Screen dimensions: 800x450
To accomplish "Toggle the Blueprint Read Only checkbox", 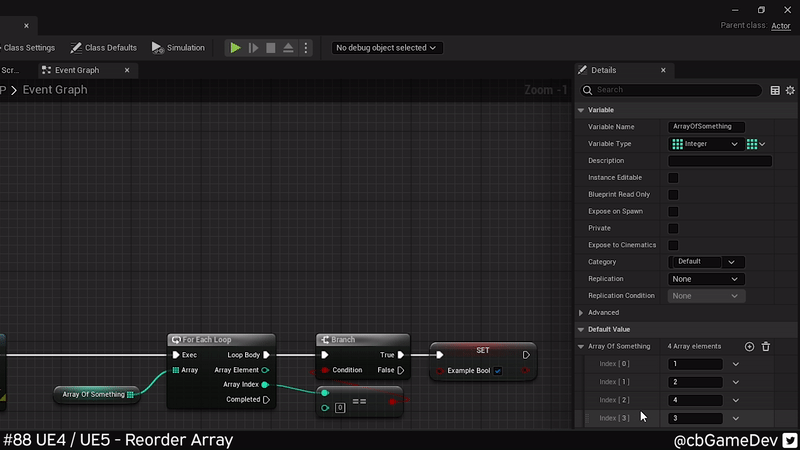I will [x=673, y=195].
